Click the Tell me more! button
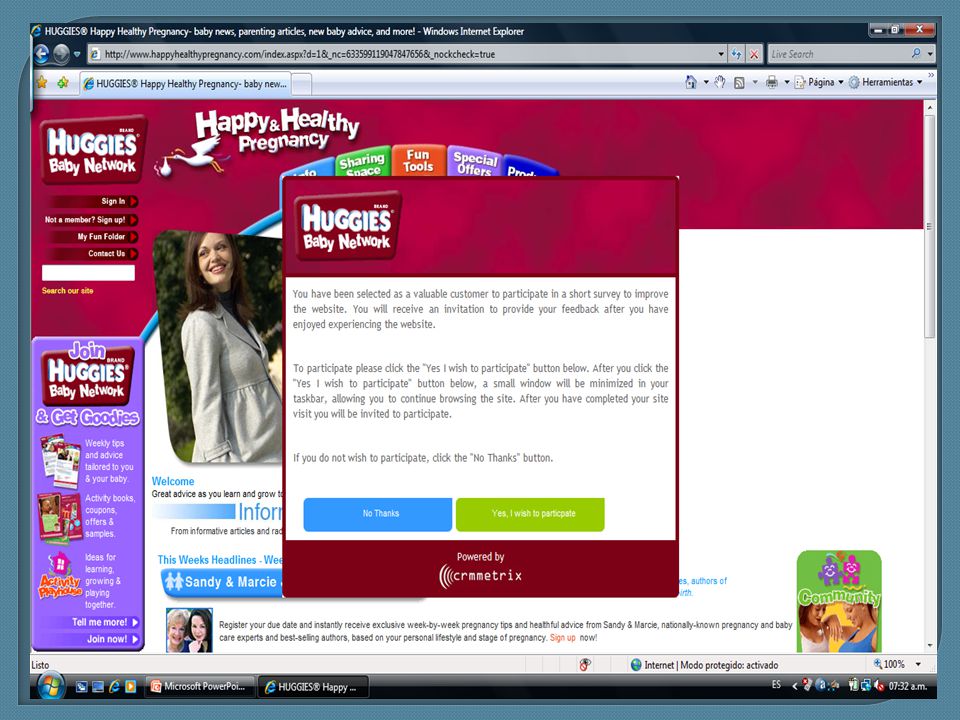960x720 pixels. 105,622
